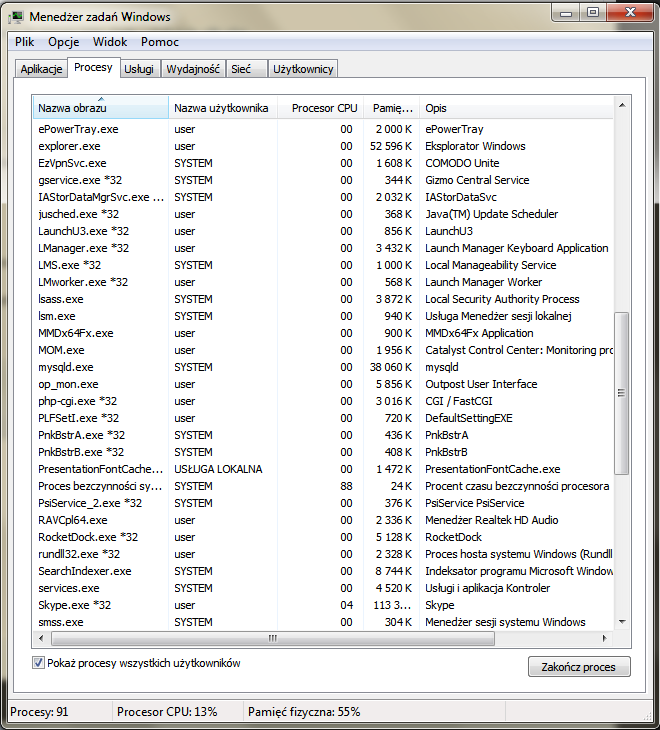Switch to the Usługi tab
Image resolution: width=660 pixels, height=730 pixels.
pos(139,69)
